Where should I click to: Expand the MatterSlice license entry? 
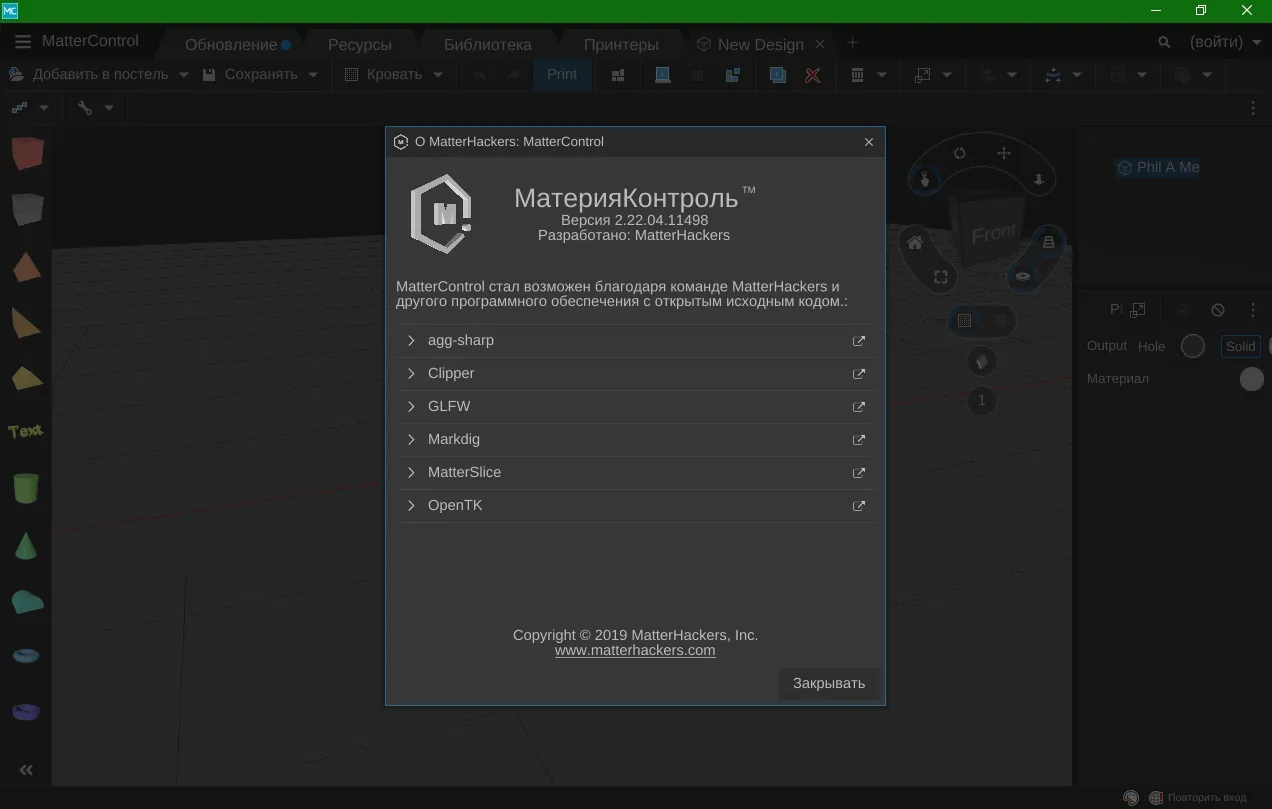coord(411,473)
